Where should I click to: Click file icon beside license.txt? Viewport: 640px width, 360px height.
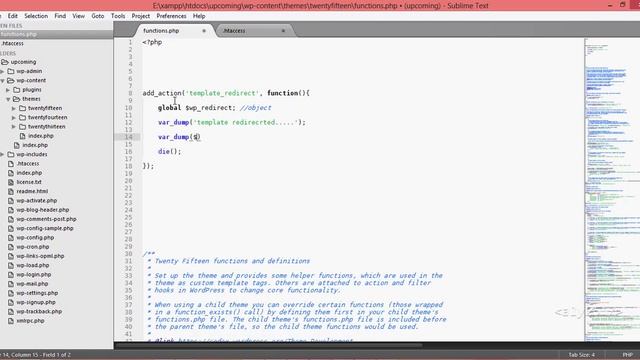[x=11, y=182]
